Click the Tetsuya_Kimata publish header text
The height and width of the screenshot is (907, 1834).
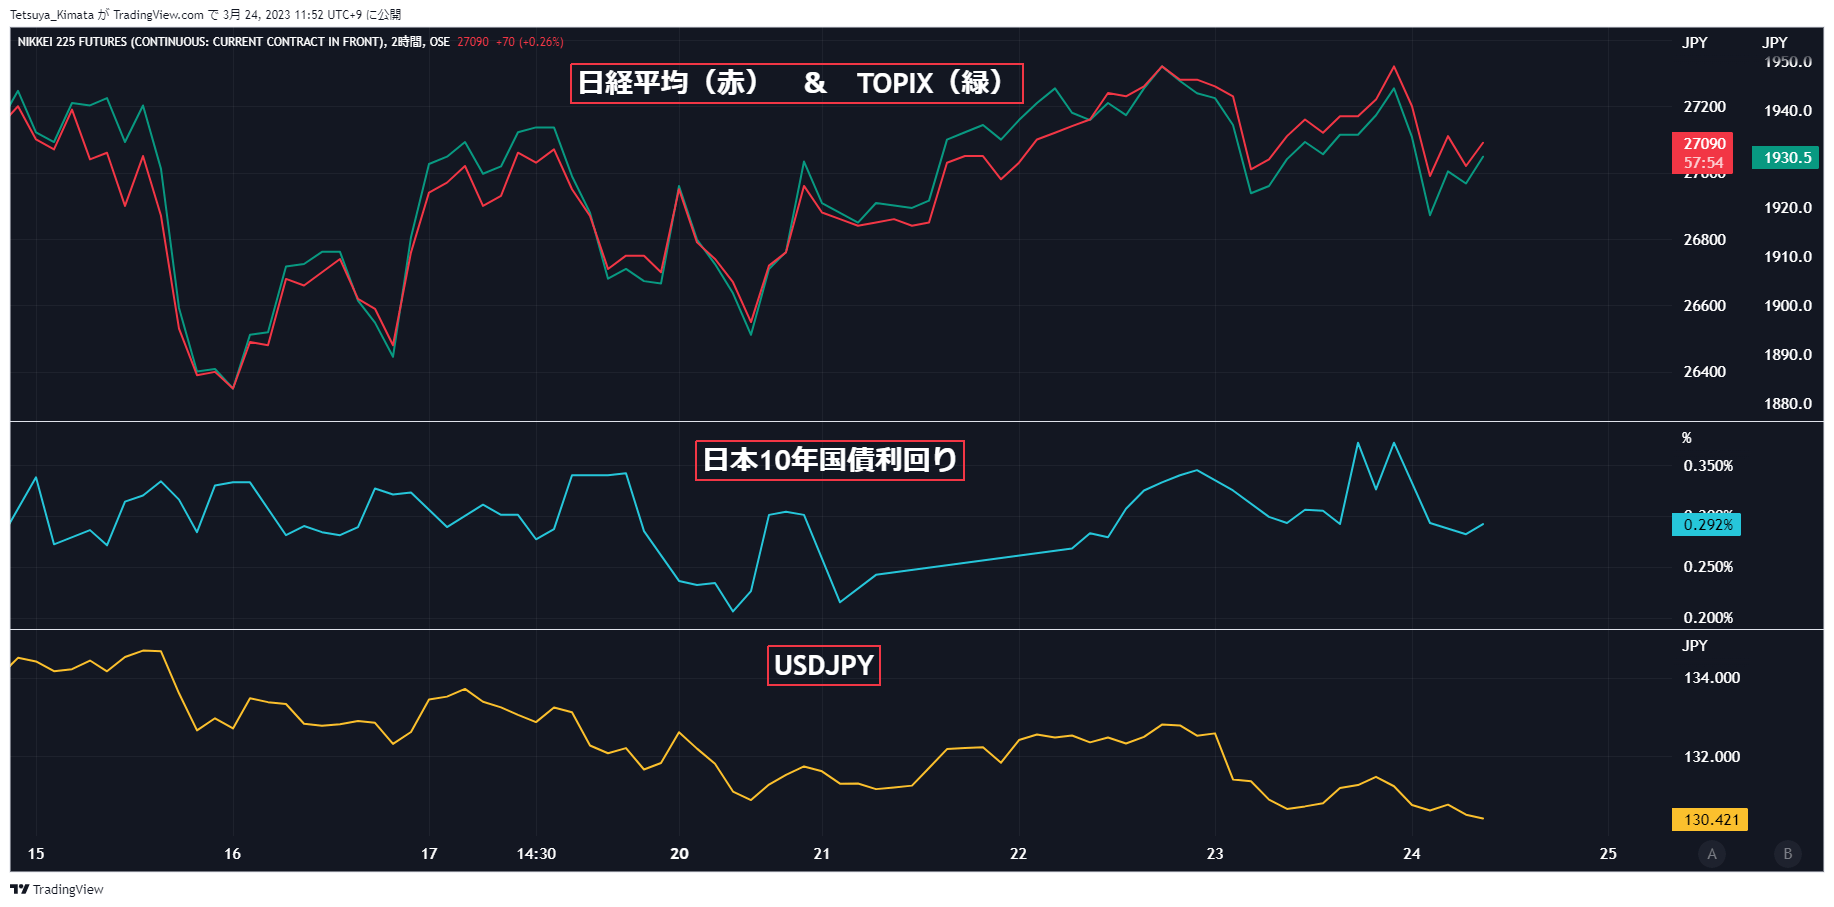[205, 15]
